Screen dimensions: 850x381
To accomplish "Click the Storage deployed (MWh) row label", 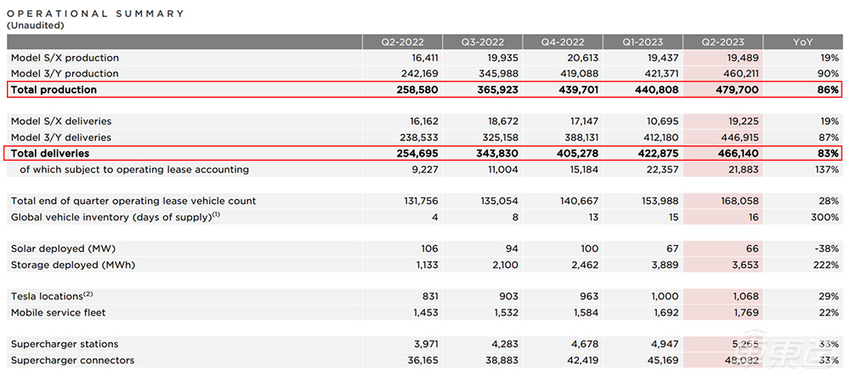I will point(73,265).
